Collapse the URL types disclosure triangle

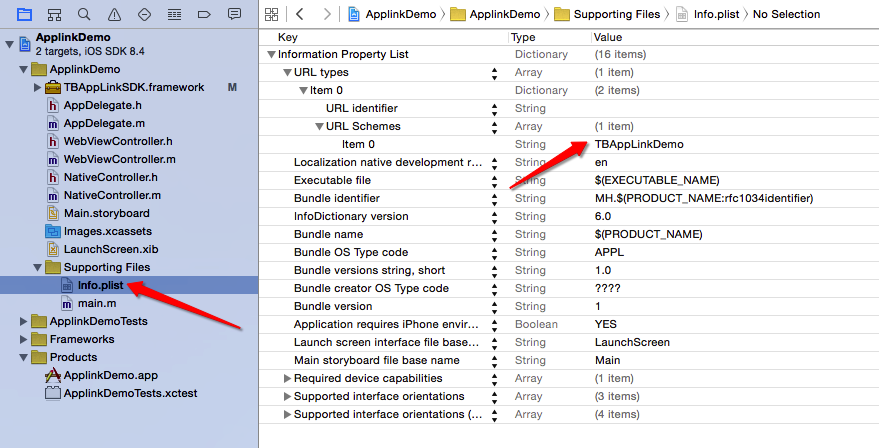coord(287,73)
